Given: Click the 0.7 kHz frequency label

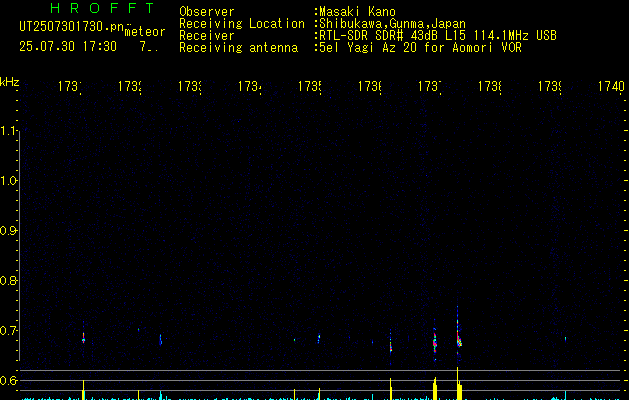Looking at the screenshot, I should [9, 331].
